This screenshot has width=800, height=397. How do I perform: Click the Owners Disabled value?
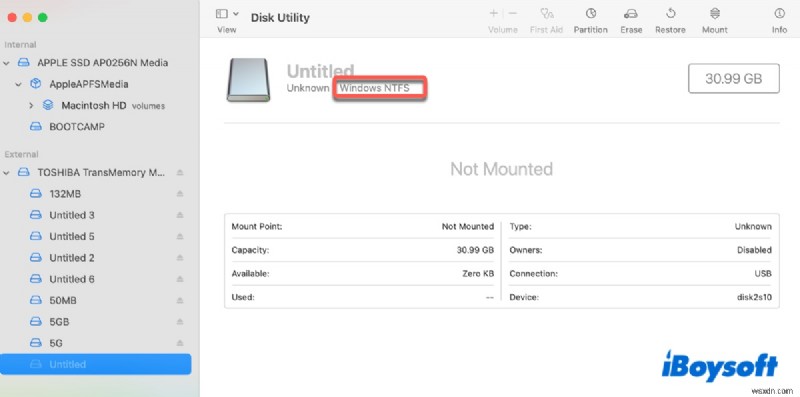point(754,250)
